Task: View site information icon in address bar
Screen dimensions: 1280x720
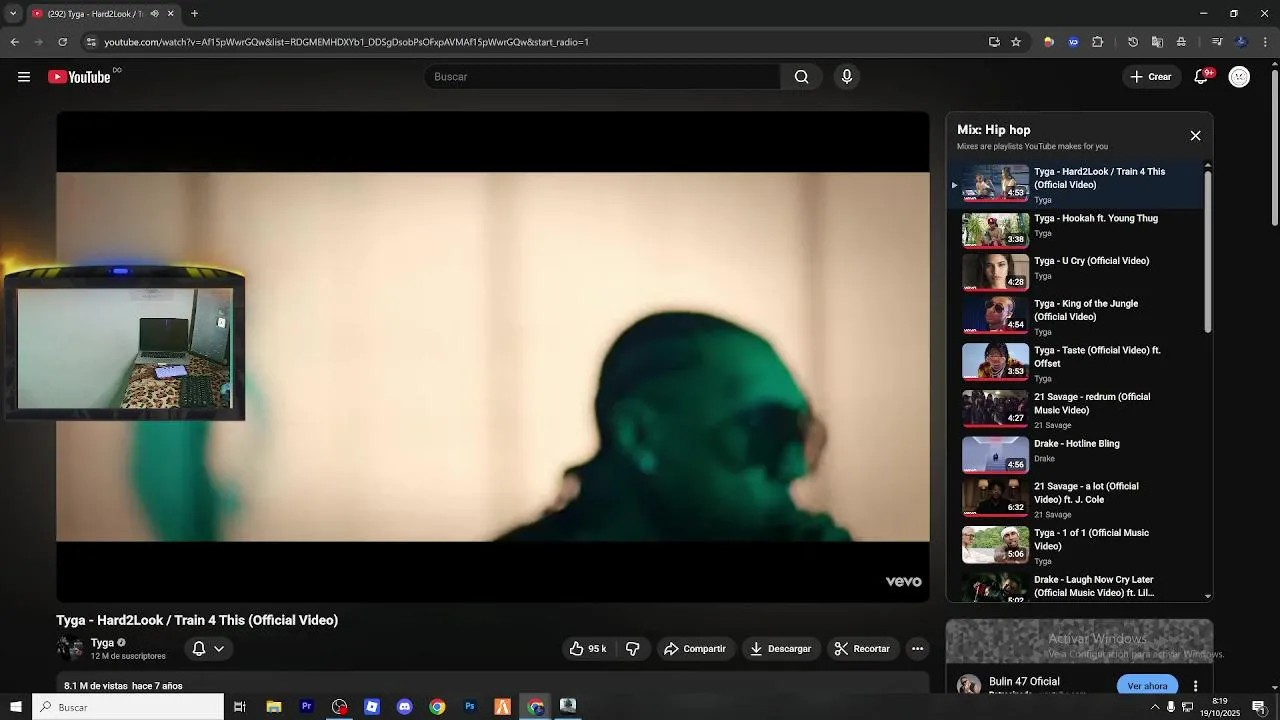Action: 91,42
